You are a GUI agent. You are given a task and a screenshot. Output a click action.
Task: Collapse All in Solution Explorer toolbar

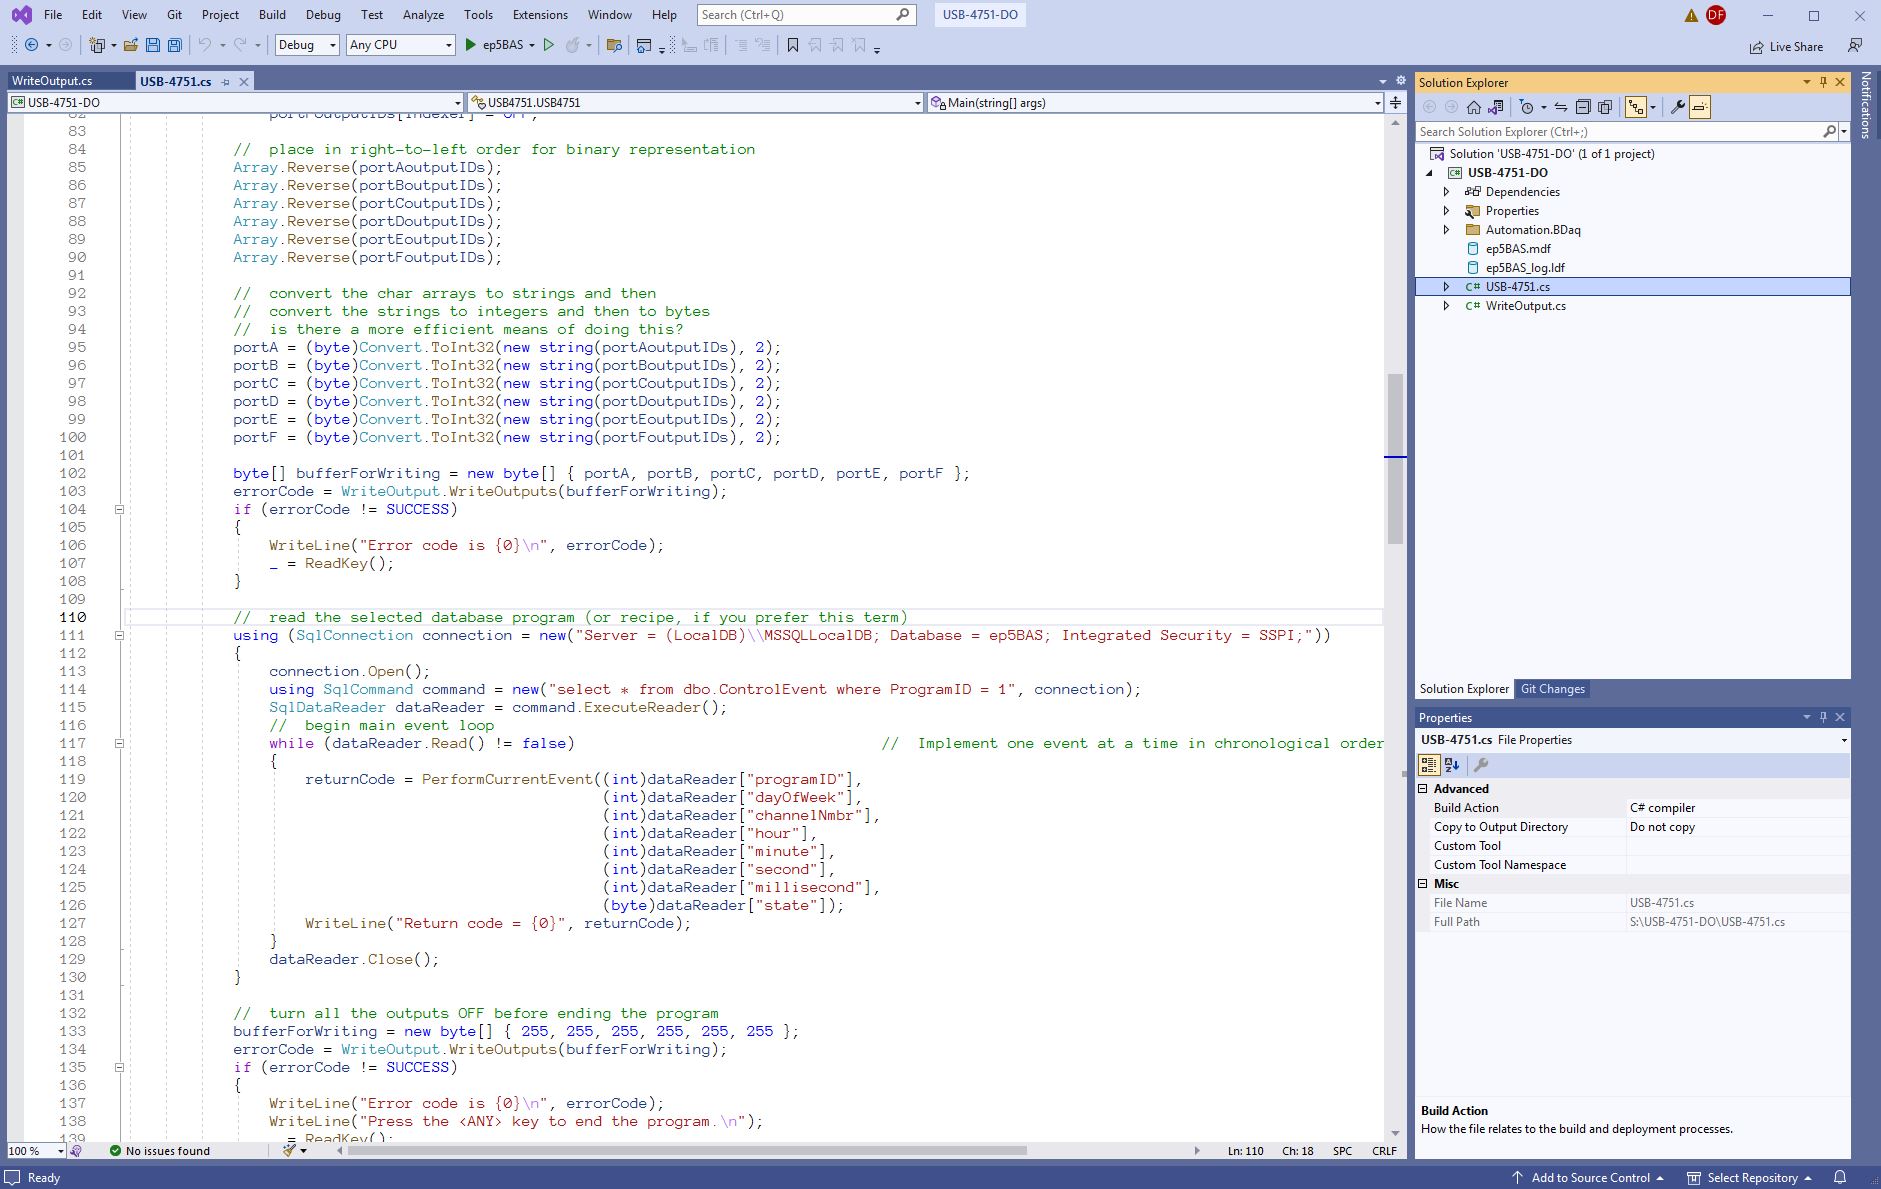(1583, 107)
